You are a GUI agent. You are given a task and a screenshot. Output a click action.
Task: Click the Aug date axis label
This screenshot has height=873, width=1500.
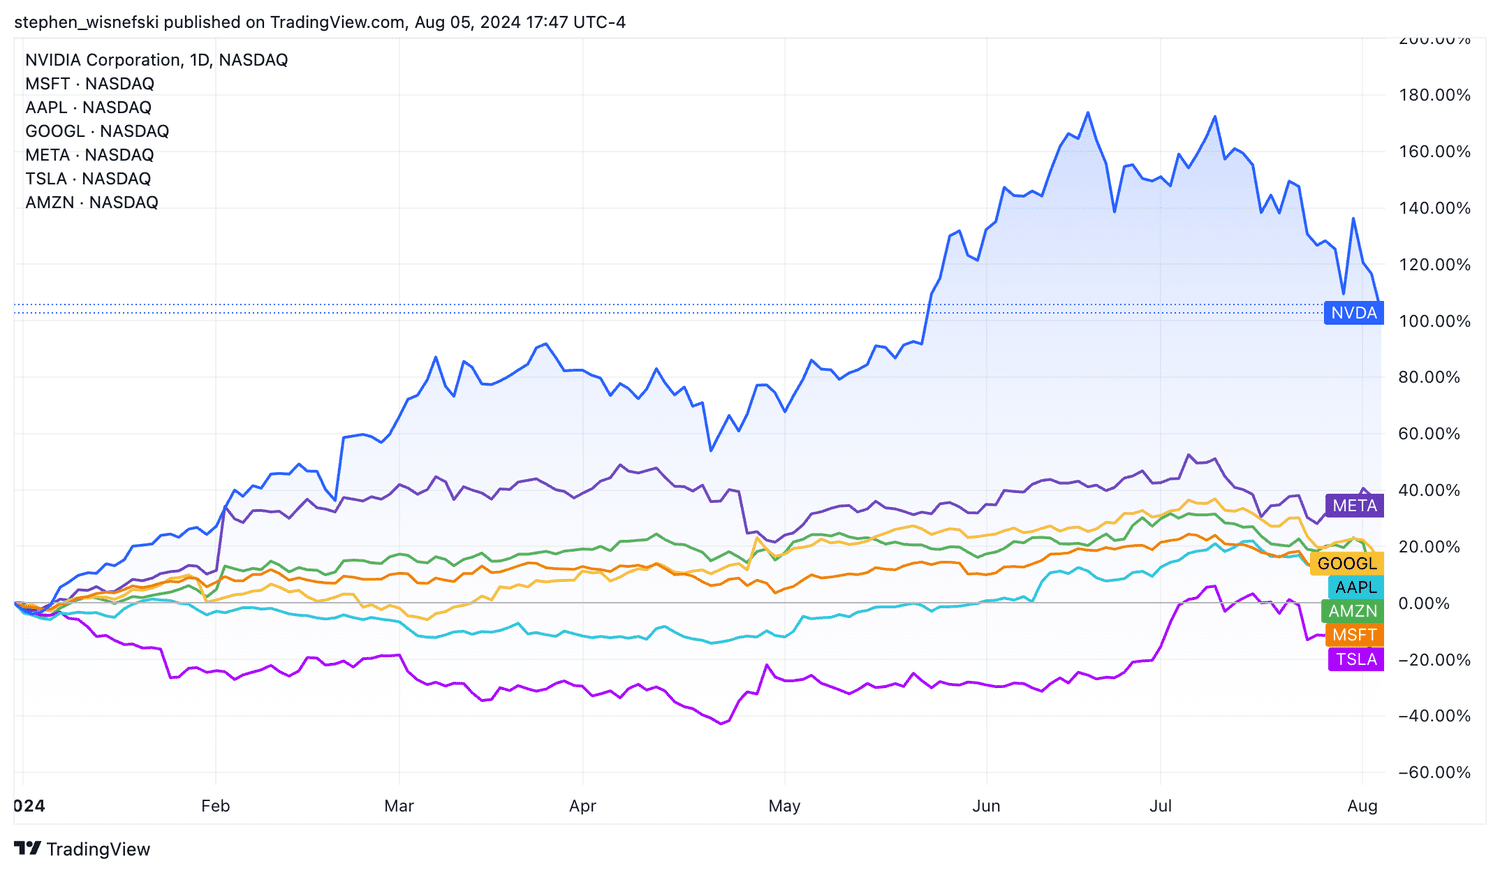pos(1363,806)
